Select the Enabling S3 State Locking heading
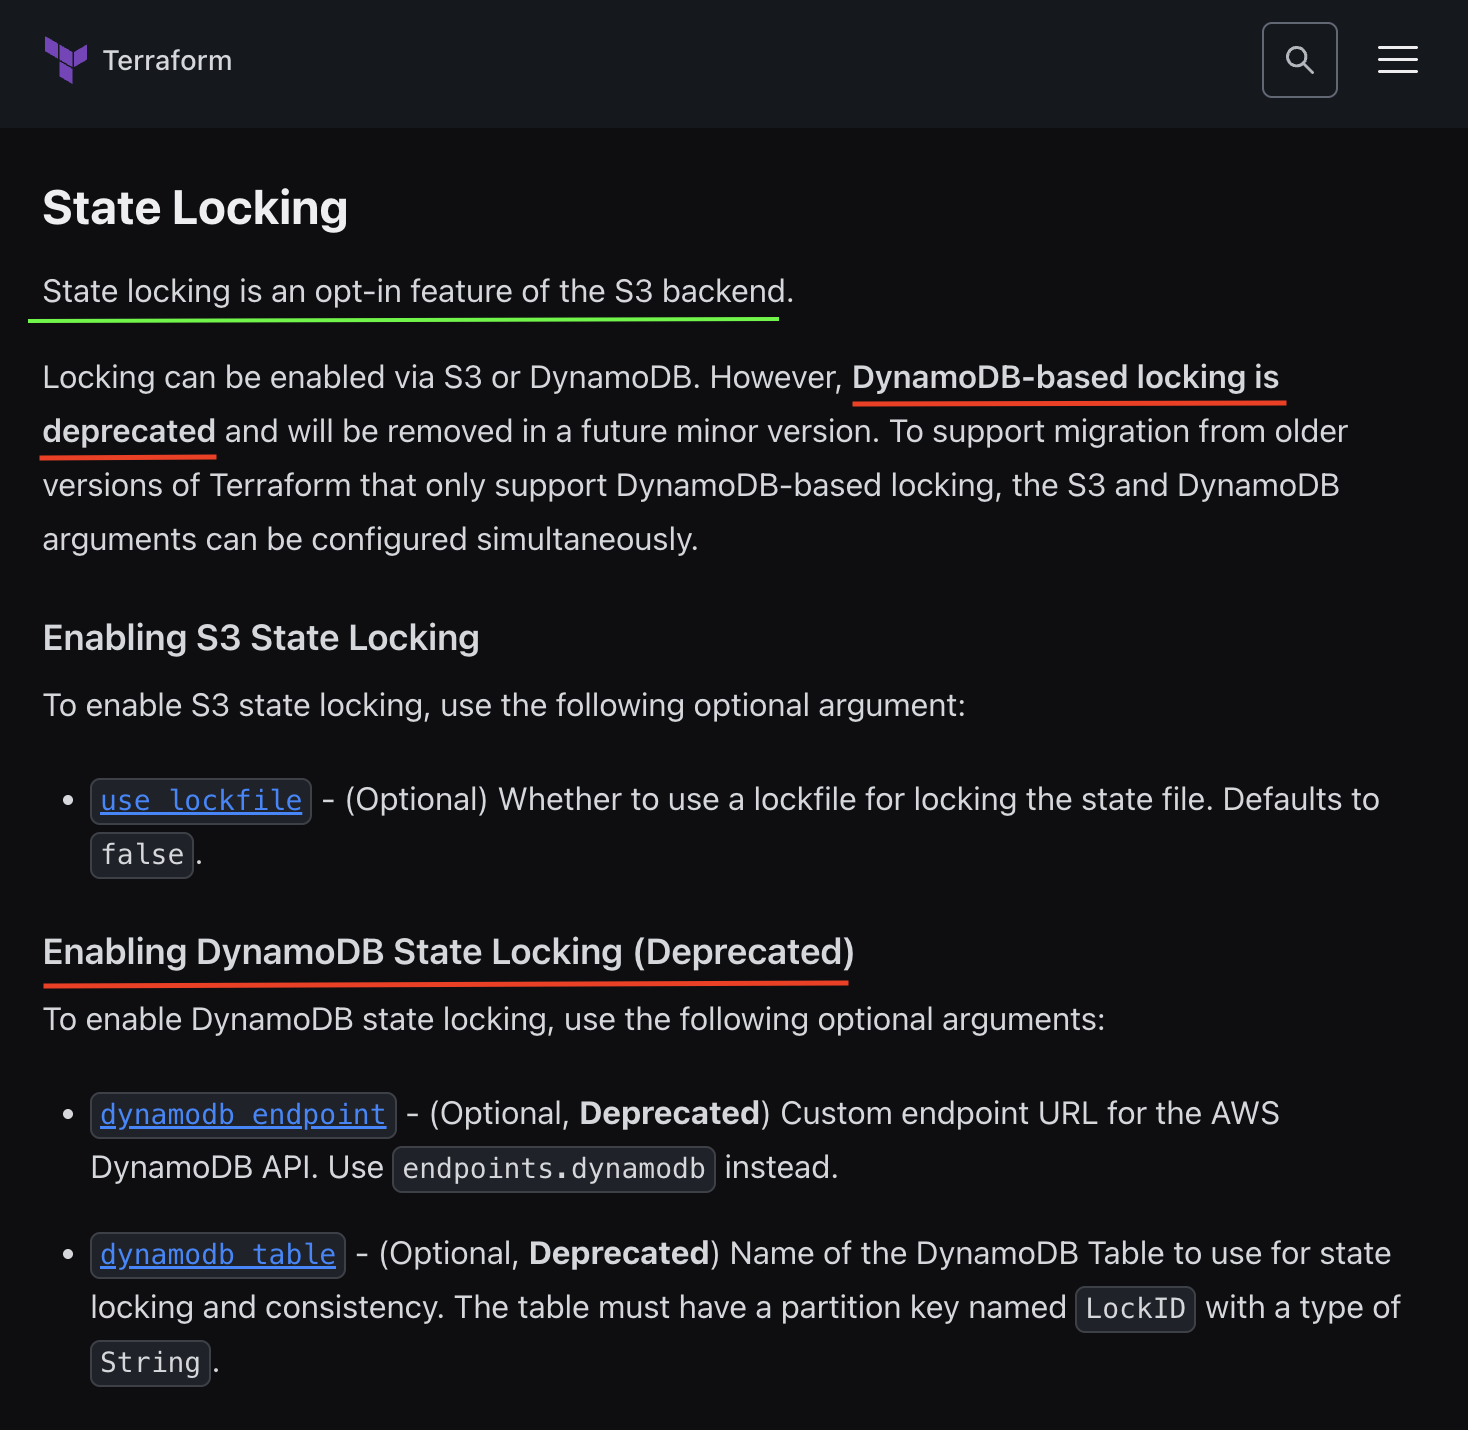The height and width of the screenshot is (1430, 1468). pyautogui.click(x=261, y=638)
